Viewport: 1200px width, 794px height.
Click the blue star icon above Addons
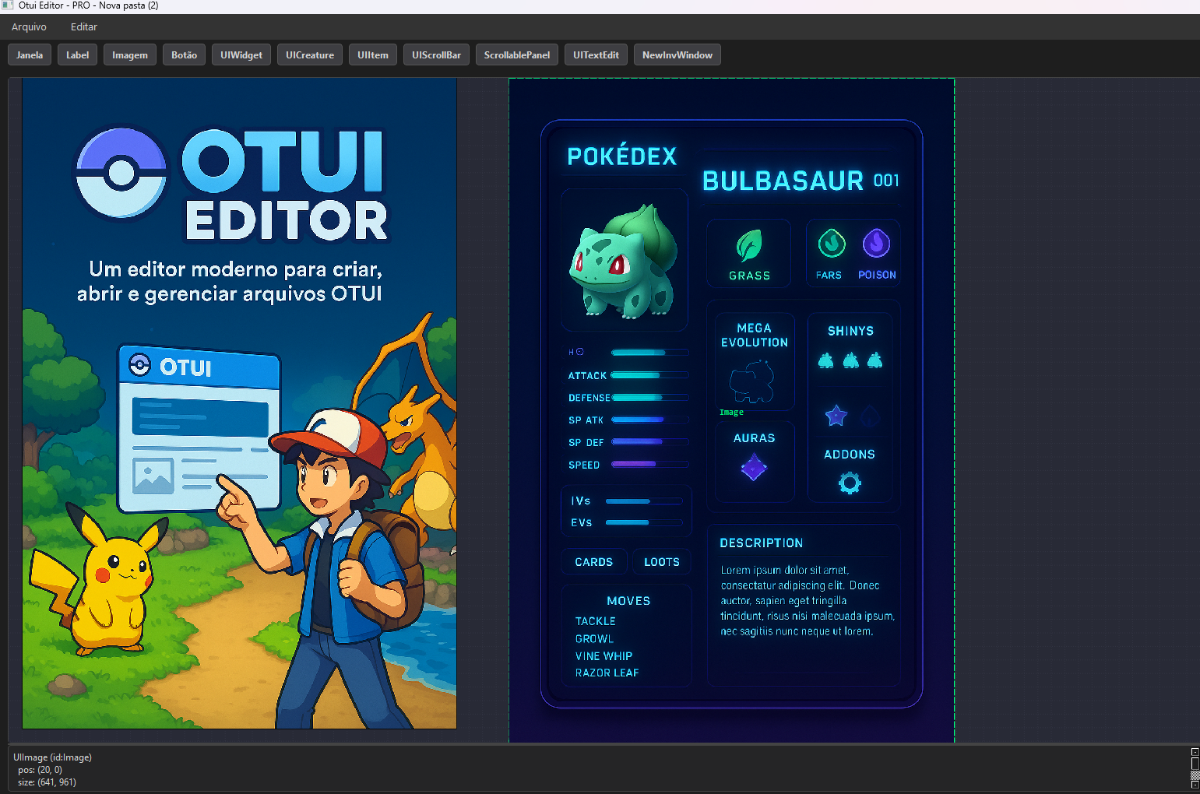(835, 416)
